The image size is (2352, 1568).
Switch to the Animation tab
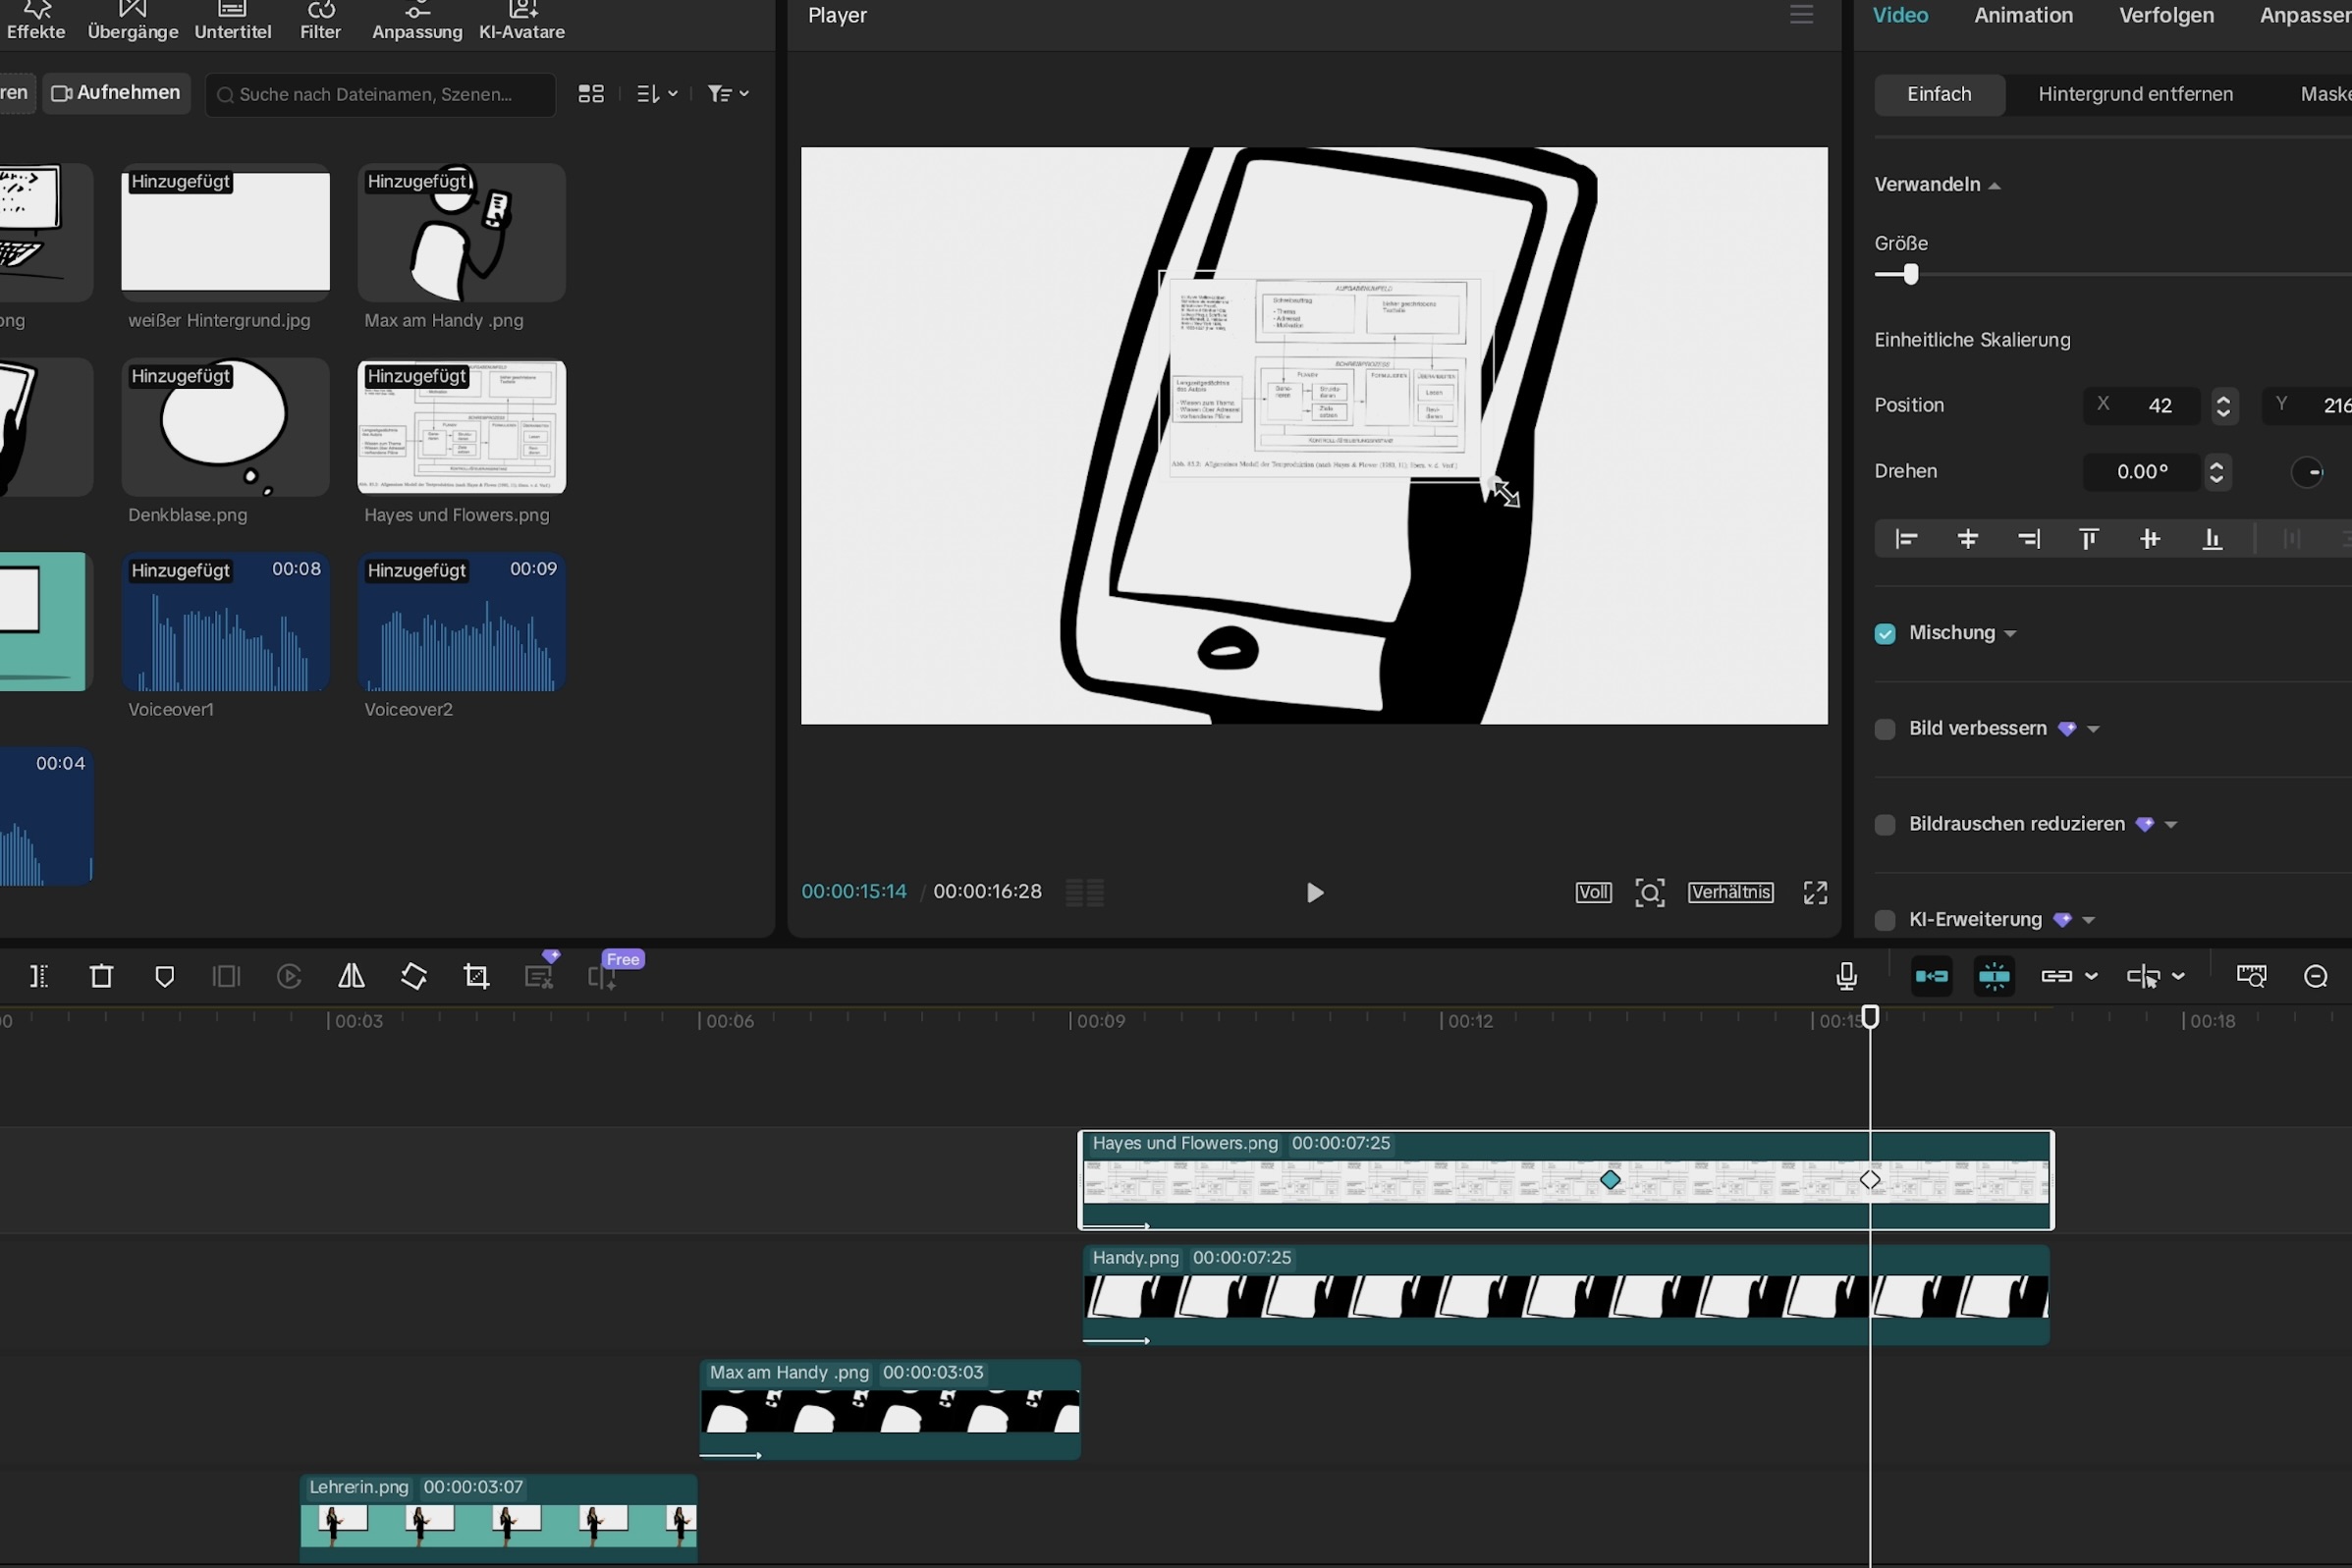click(2022, 16)
